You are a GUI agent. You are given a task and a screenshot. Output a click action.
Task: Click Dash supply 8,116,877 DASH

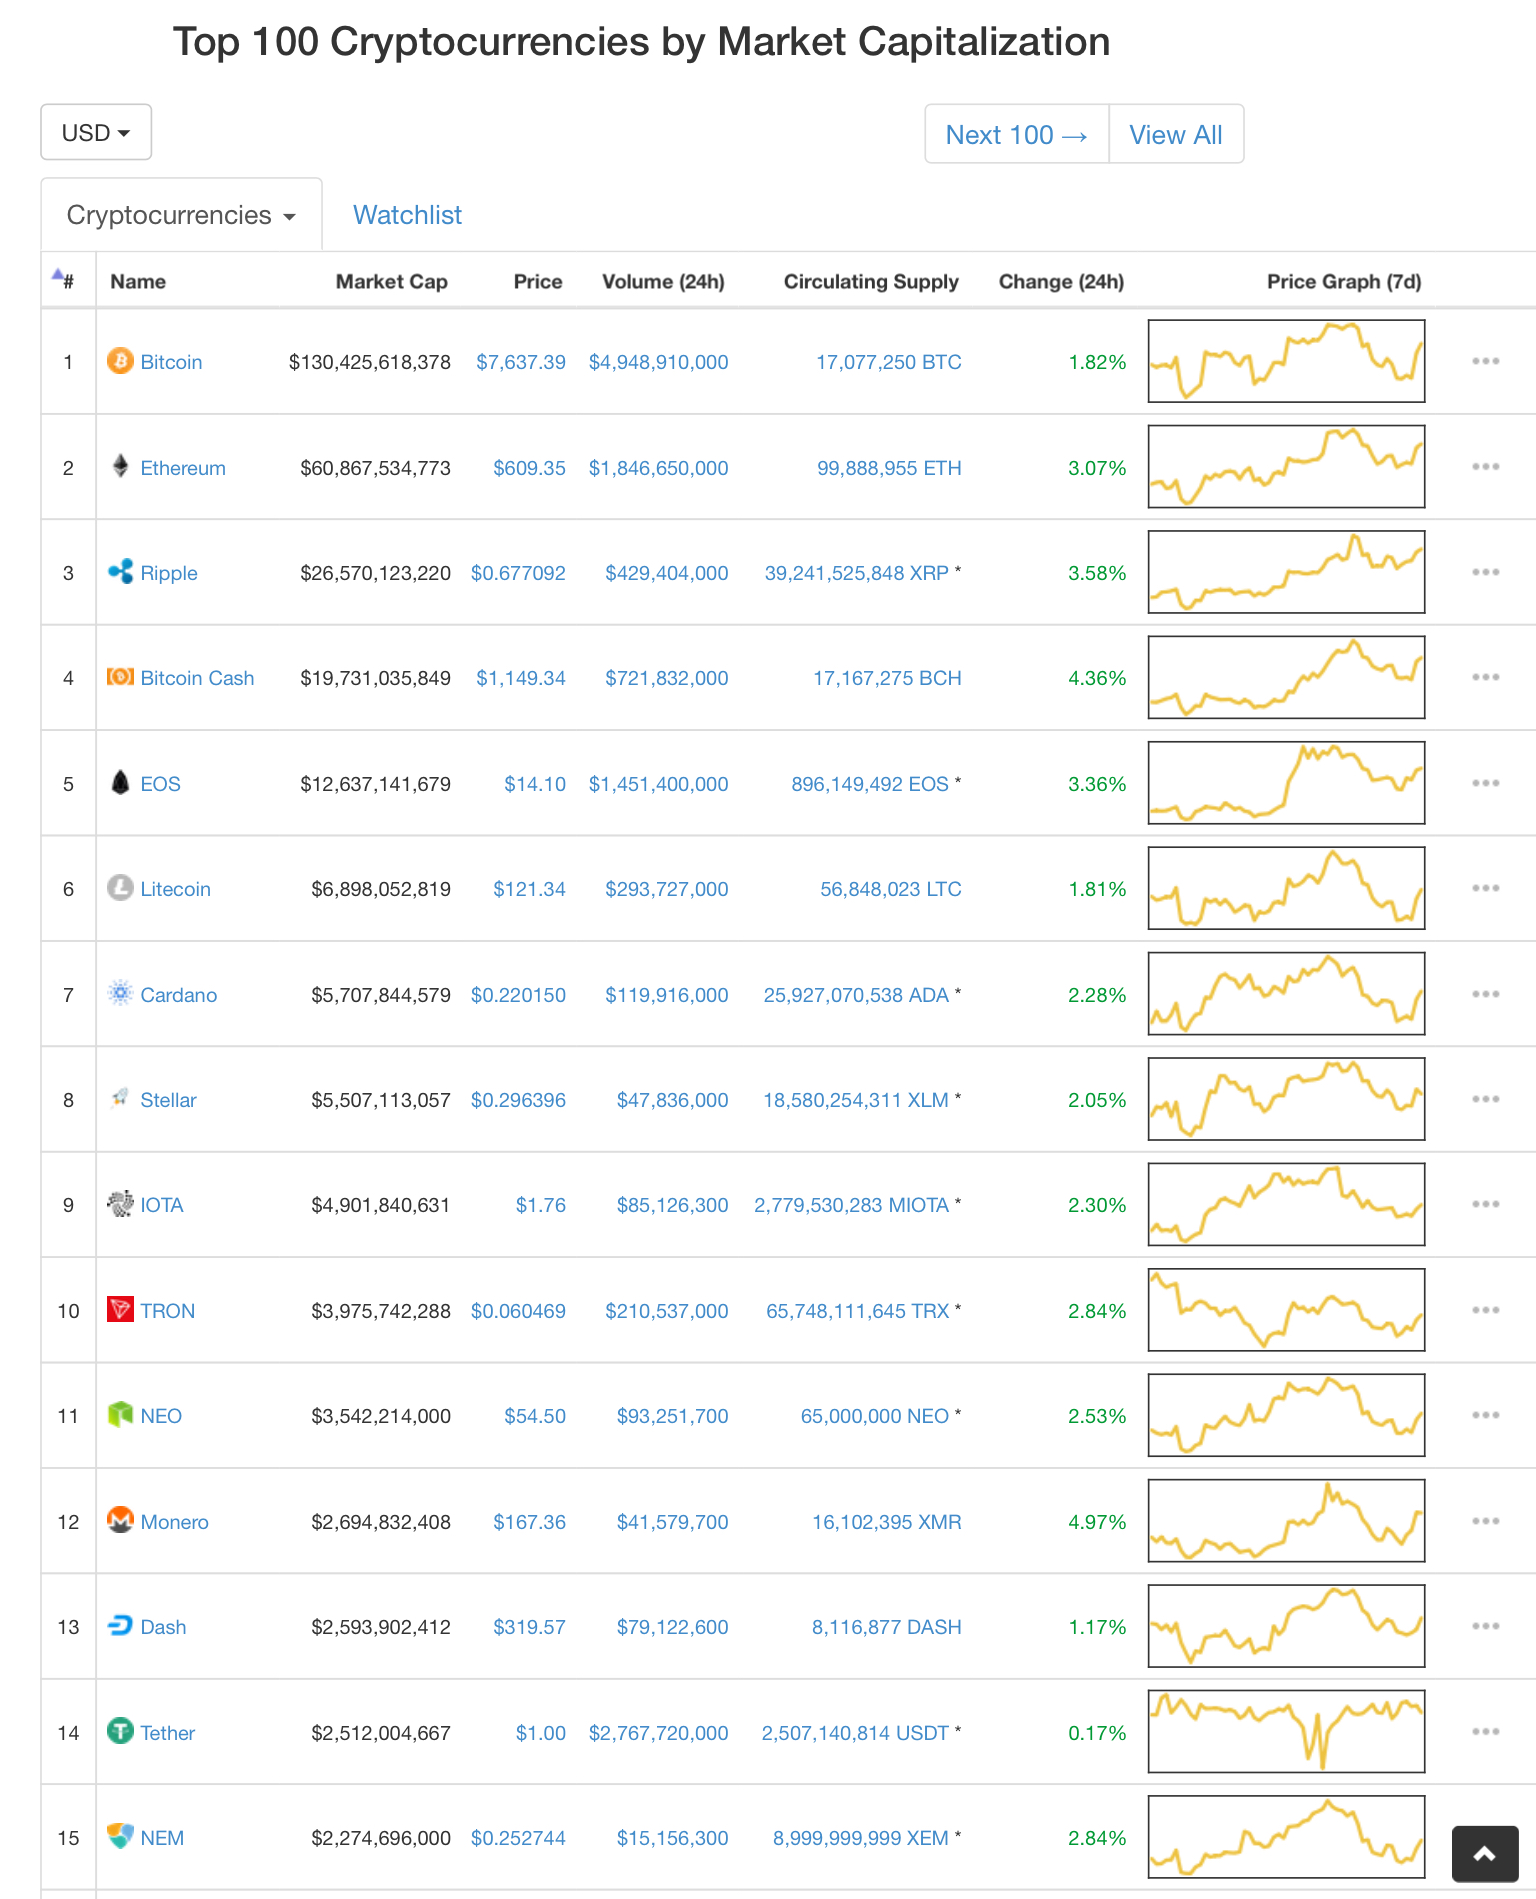pyautogui.click(x=886, y=1627)
